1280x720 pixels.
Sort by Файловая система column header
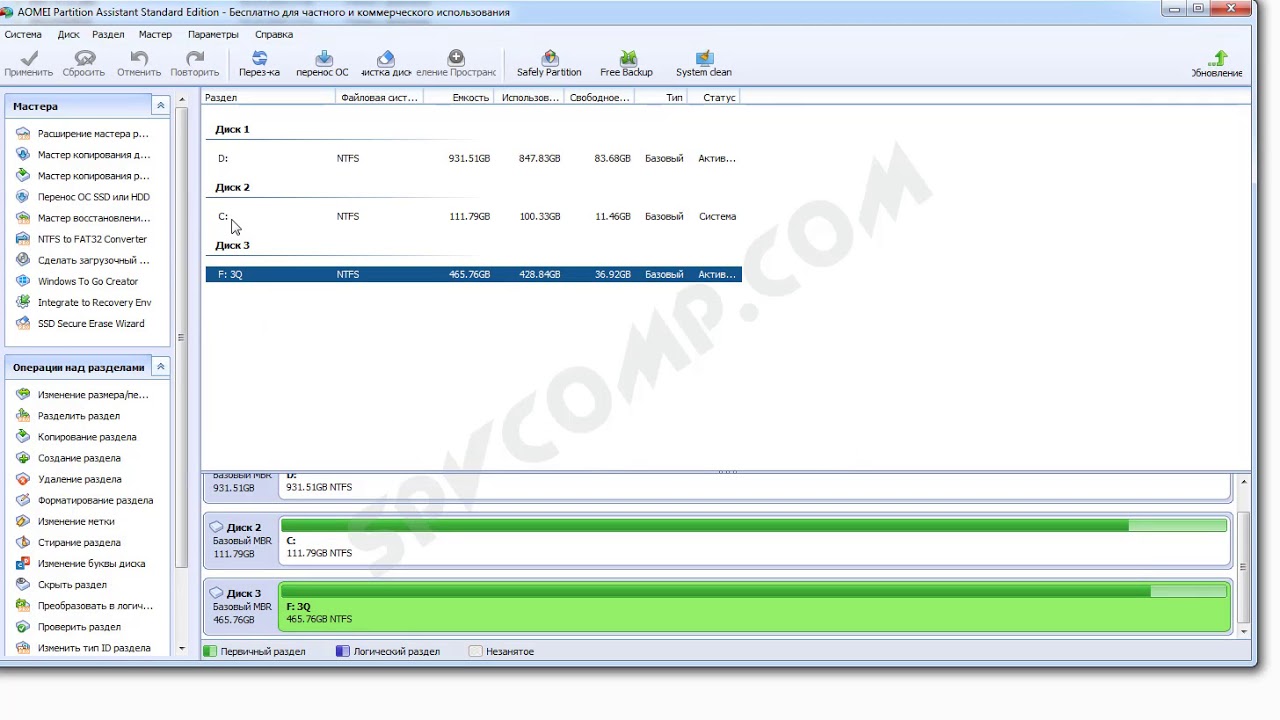(x=379, y=97)
